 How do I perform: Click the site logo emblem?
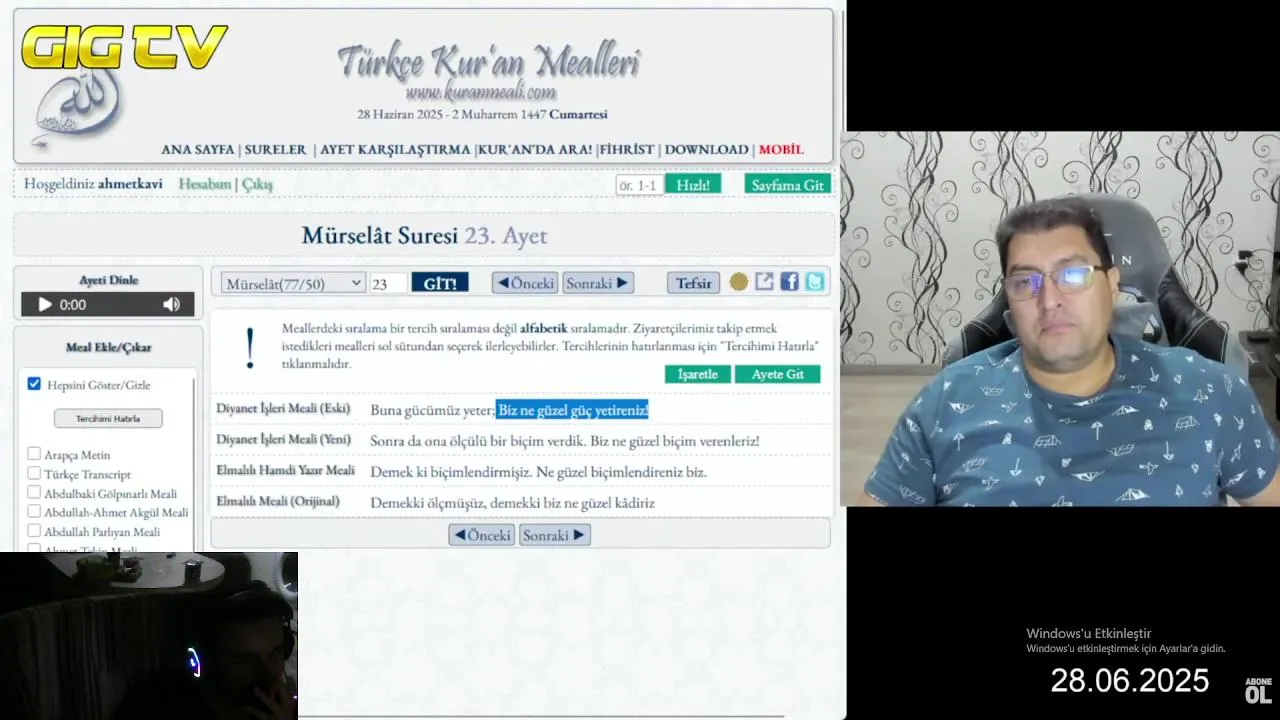click(78, 108)
